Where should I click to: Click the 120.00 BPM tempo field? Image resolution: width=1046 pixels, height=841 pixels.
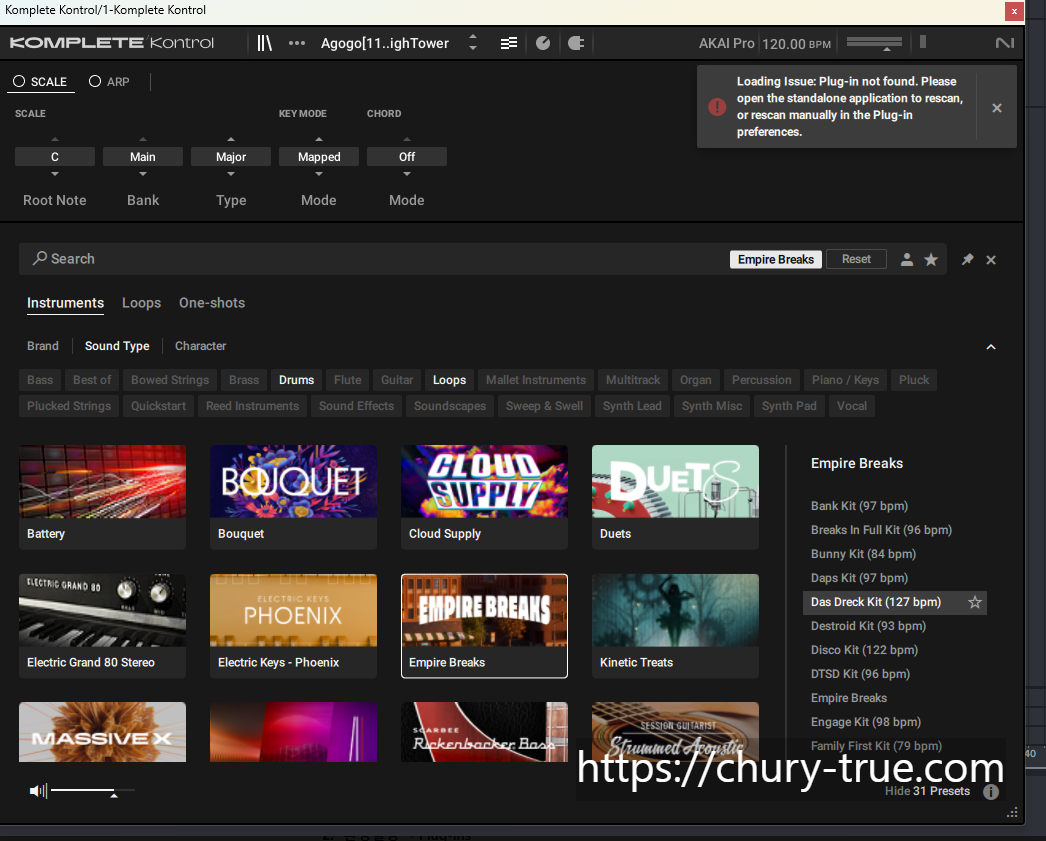(797, 44)
